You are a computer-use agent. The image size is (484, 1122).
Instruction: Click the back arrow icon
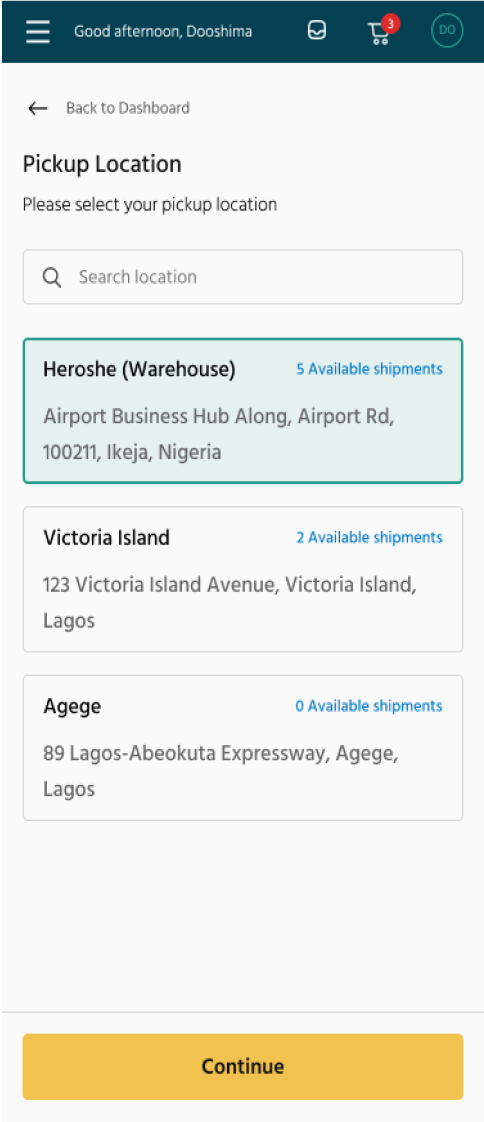point(37,108)
